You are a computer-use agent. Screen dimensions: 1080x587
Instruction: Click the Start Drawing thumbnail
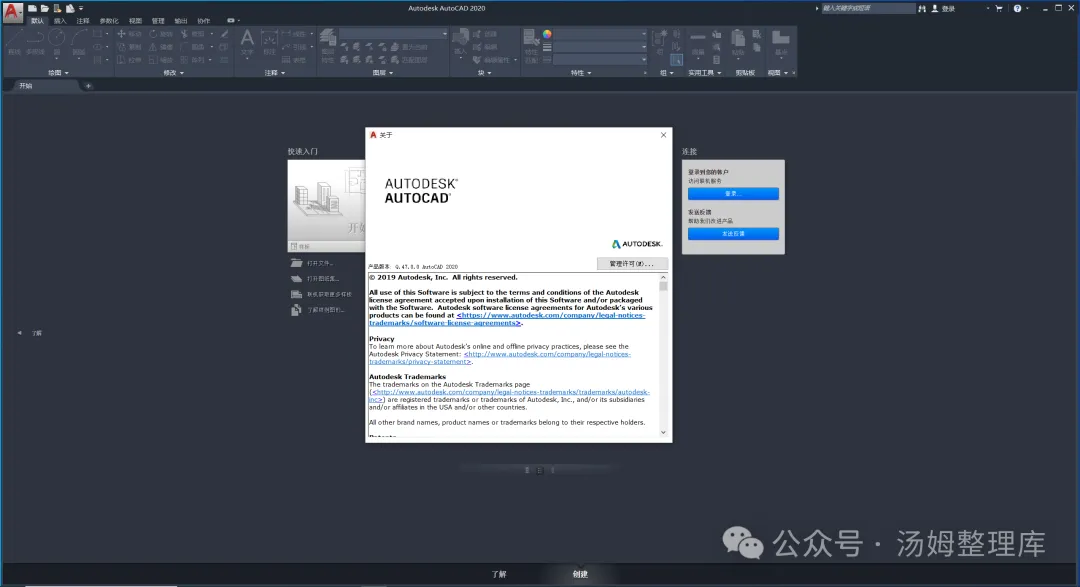(326, 206)
